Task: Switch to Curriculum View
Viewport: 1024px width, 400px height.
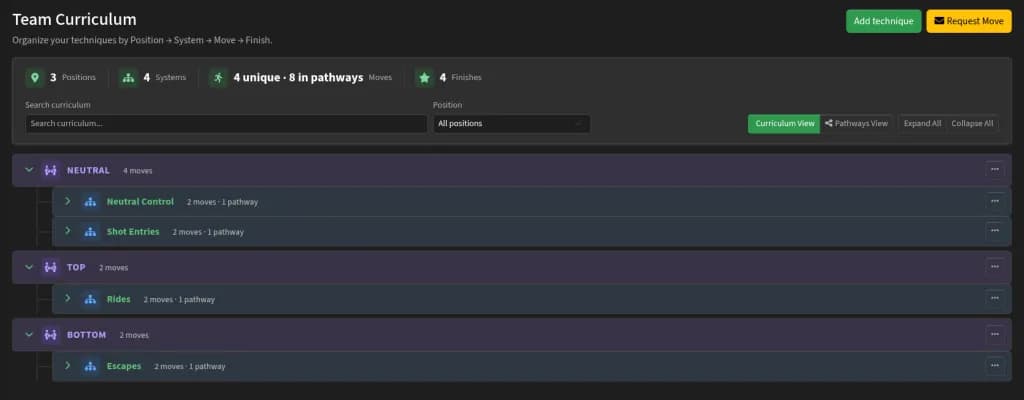Action: (784, 124)
